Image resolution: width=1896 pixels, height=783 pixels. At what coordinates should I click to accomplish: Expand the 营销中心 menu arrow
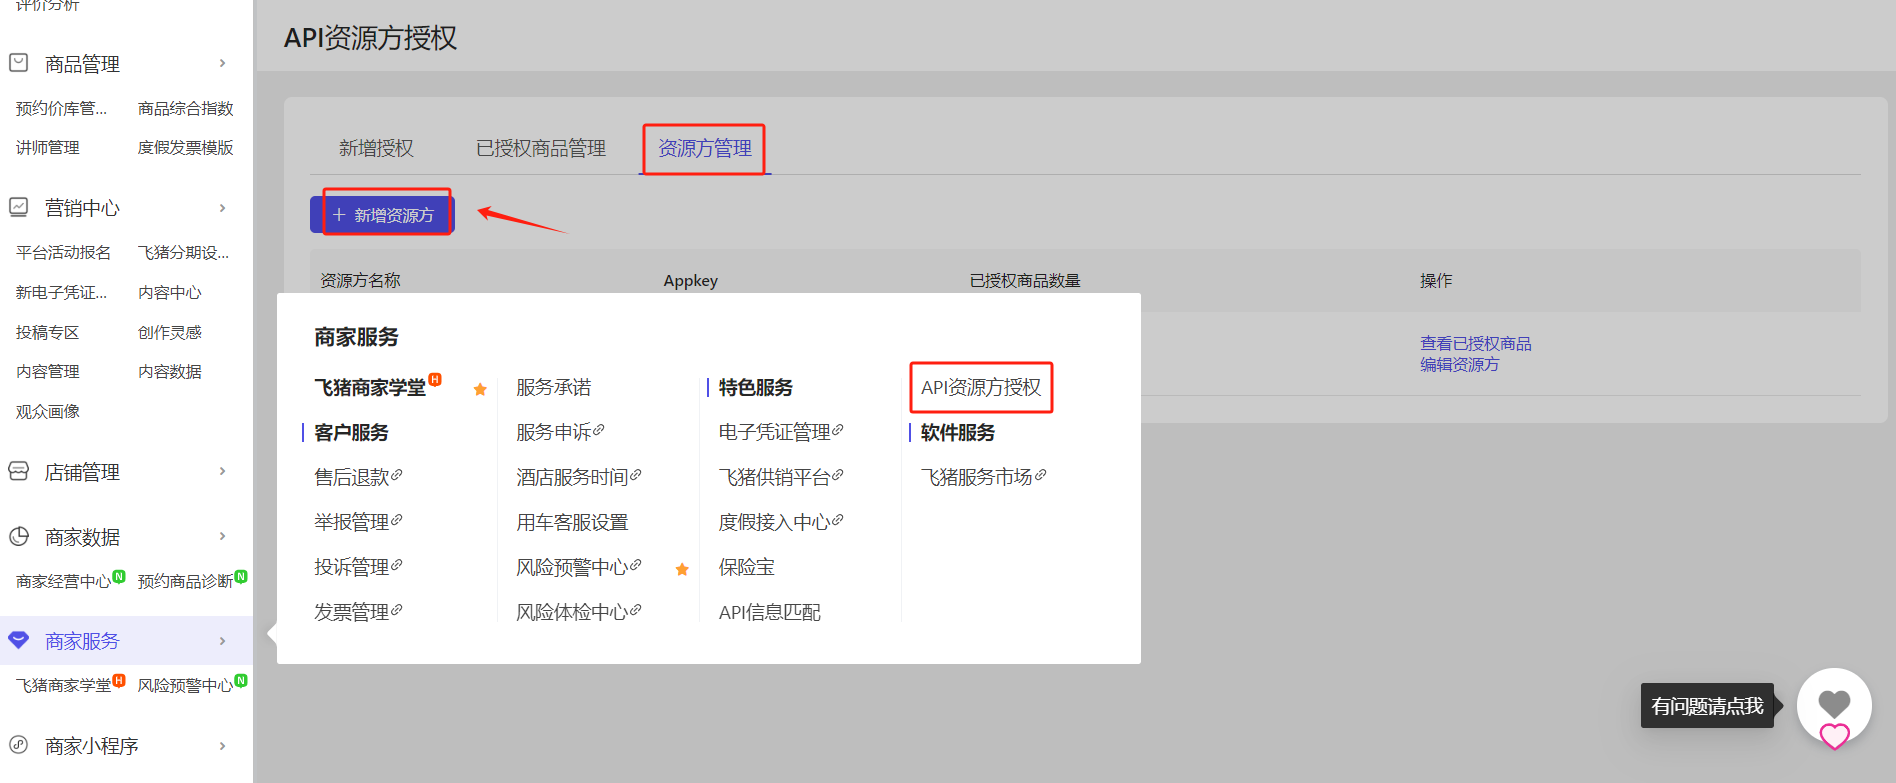(x=222, y=208)
